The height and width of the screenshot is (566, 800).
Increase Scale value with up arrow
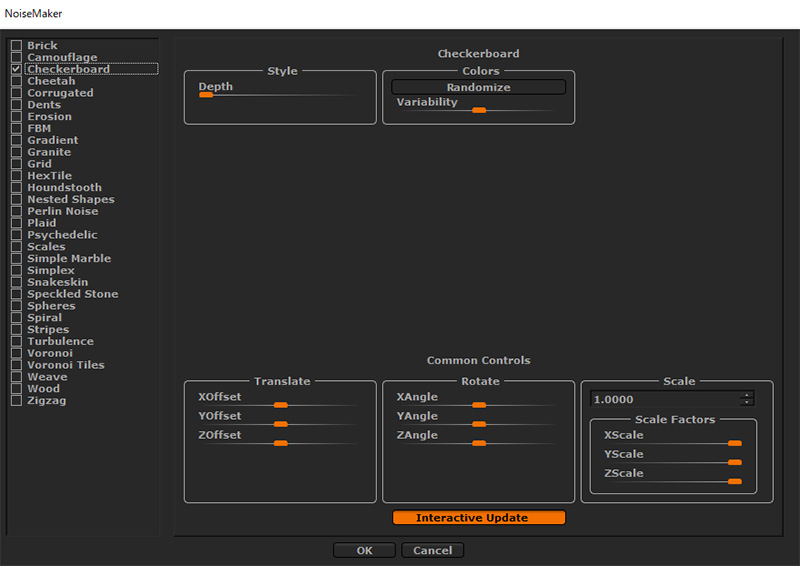(x=745, y=395)
